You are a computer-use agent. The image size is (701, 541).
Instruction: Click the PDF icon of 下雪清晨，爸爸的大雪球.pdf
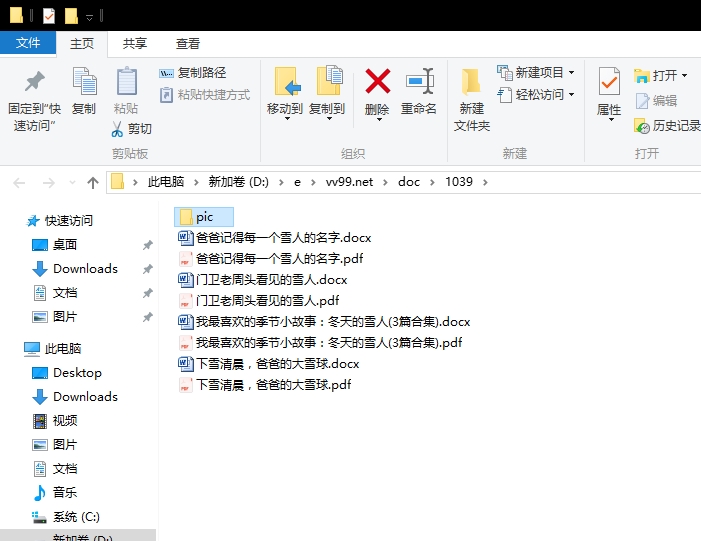point(185,385)
